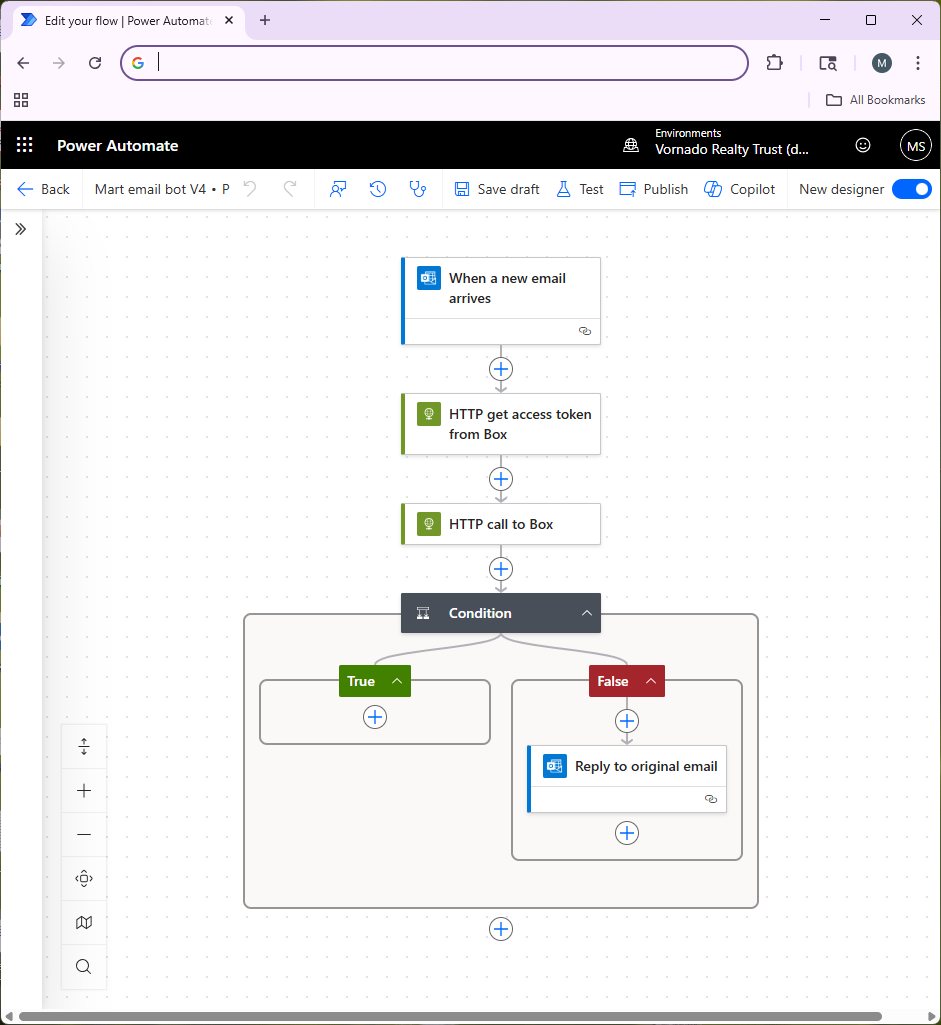941x1025 pixels.
Task: Click the send feedback smiley icon
Action: pyautogui.click(x=862, y=145)
